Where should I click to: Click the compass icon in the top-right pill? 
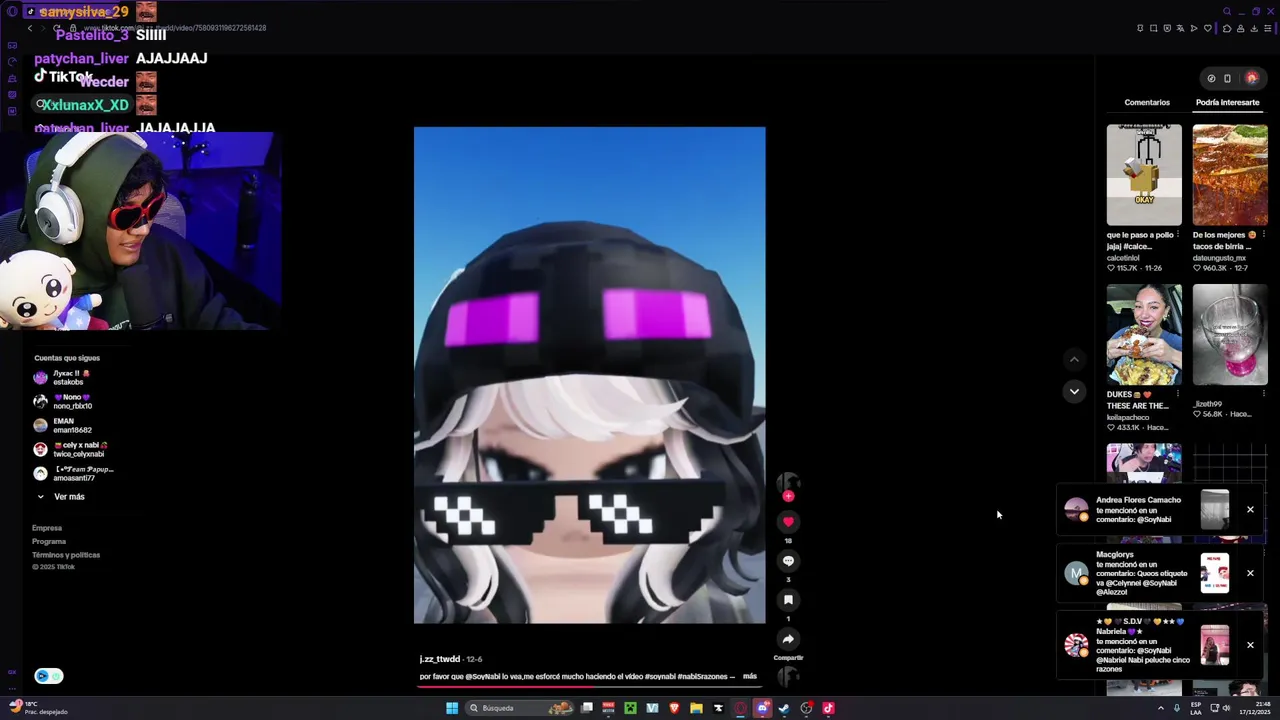[1211, 78]
